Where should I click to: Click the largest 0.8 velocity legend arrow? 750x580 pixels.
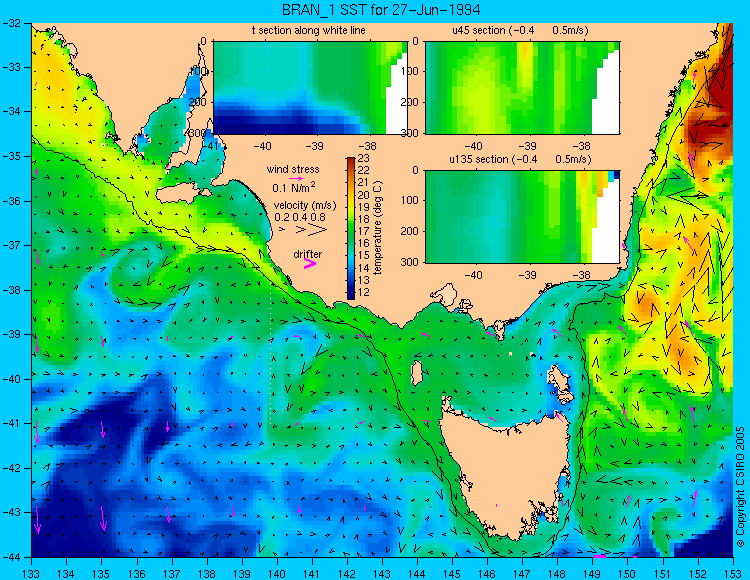317,230
